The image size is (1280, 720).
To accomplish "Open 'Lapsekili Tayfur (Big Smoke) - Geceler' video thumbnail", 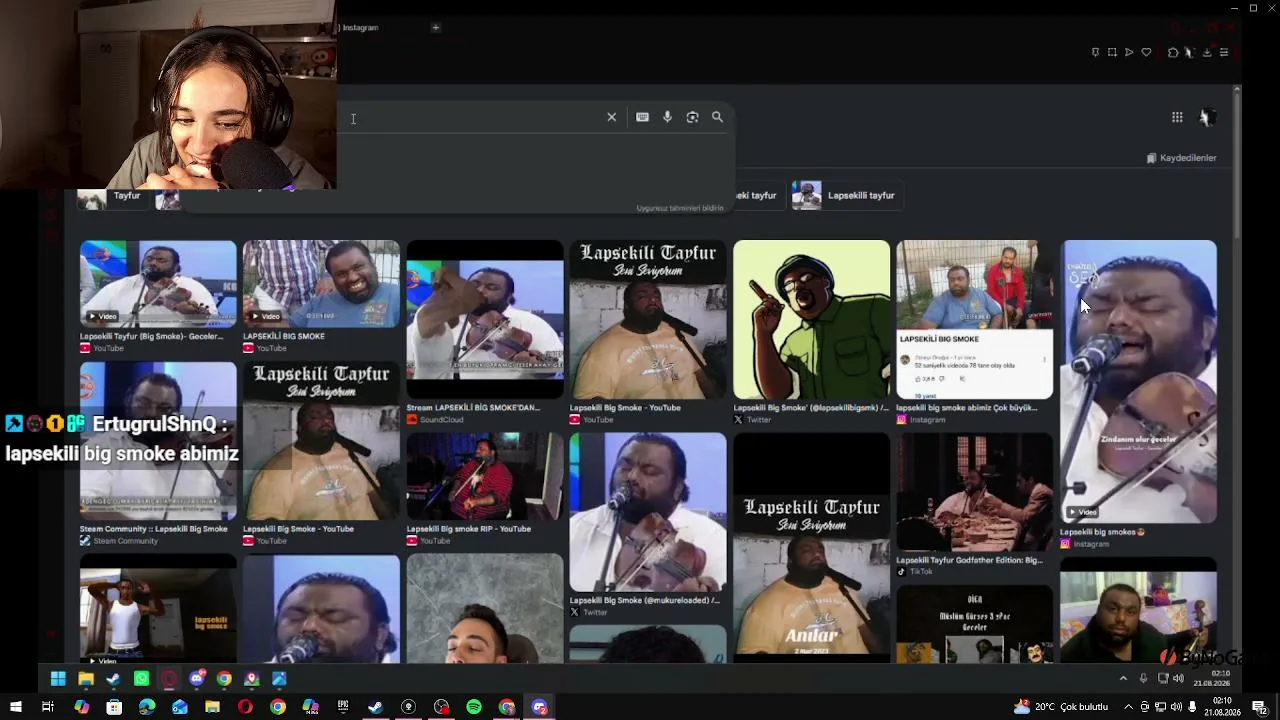I will coord(158,283).
